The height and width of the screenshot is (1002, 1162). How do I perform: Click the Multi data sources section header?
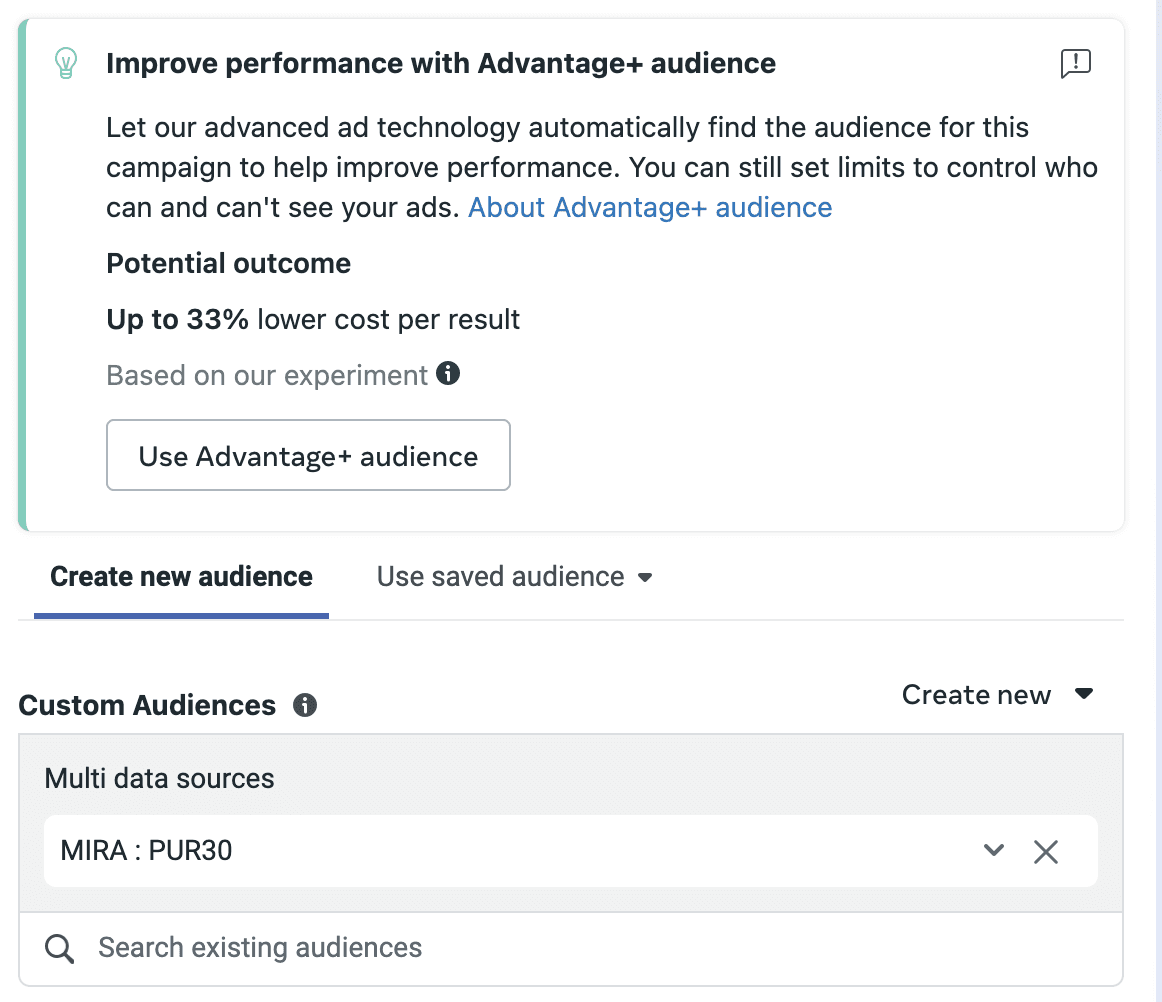(159, 778)
